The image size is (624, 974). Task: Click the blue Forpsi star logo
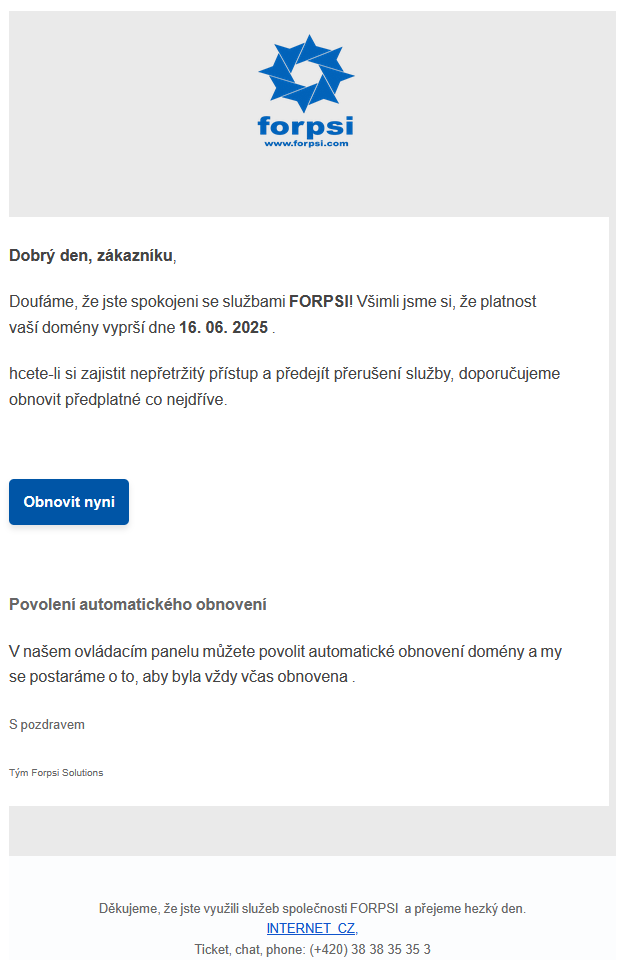306,73
